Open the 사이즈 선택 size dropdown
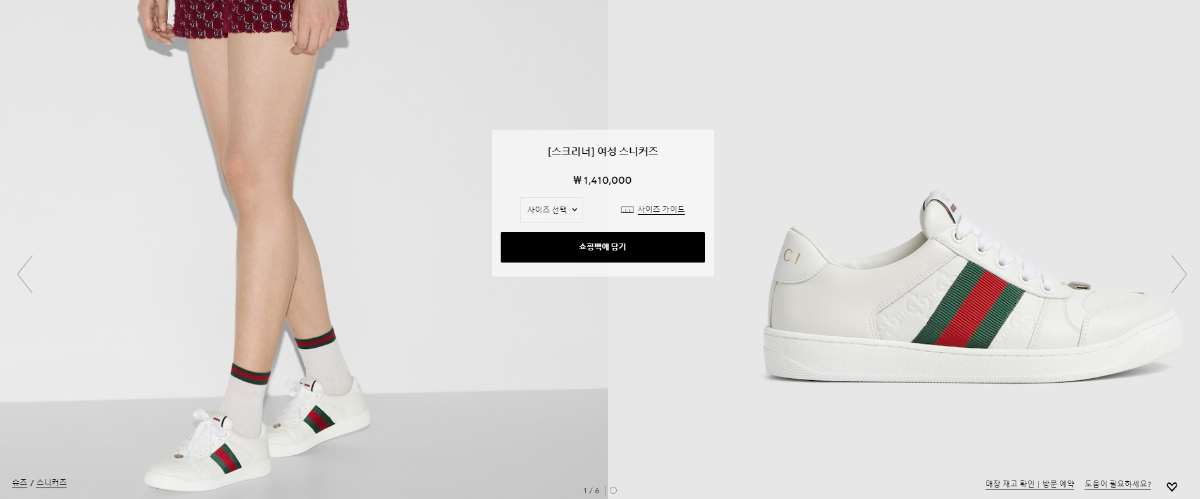This screenshot has width=1200, height=499. [x=551, y=210]
